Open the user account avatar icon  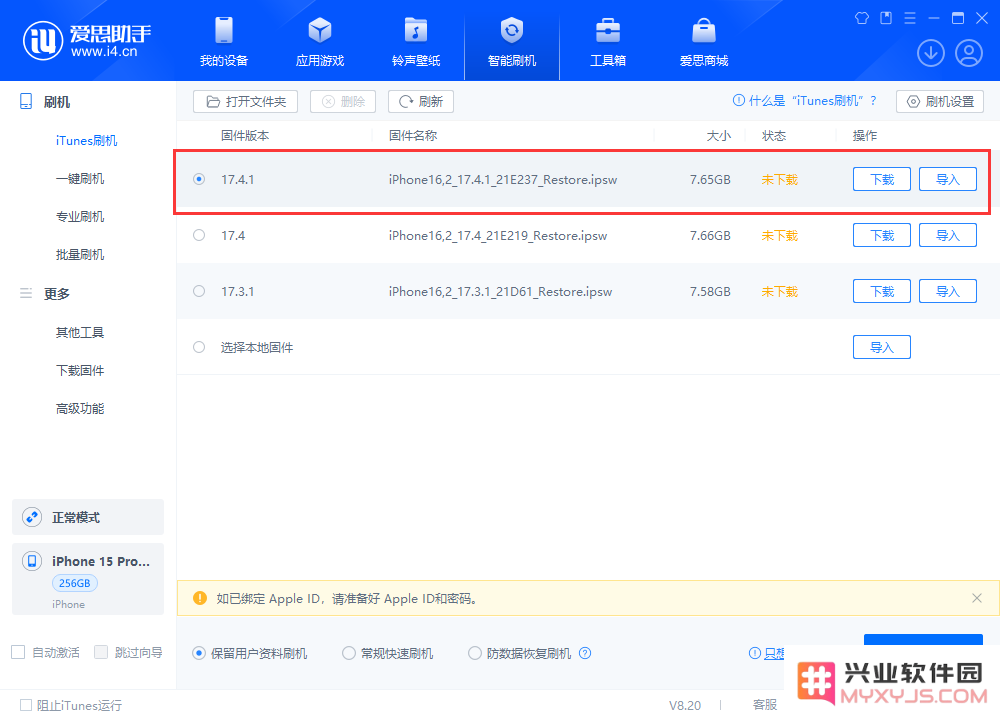969,53
